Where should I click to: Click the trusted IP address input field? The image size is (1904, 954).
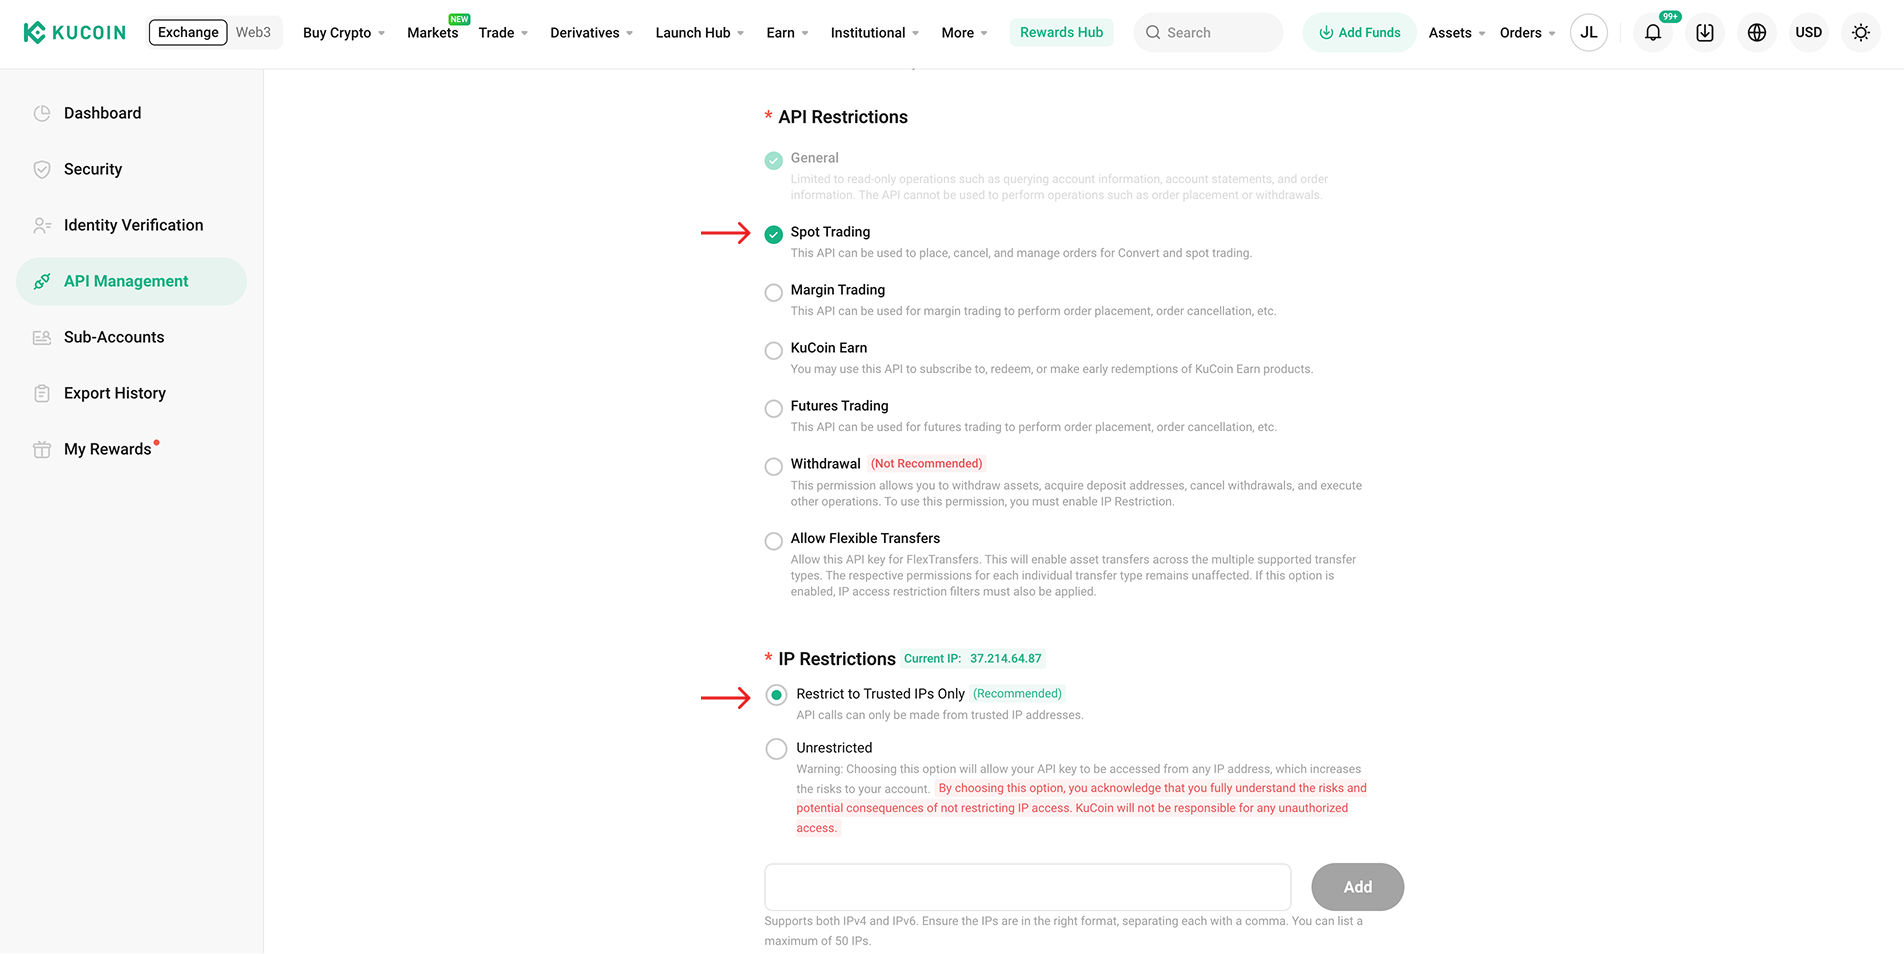coord(1027,887)
